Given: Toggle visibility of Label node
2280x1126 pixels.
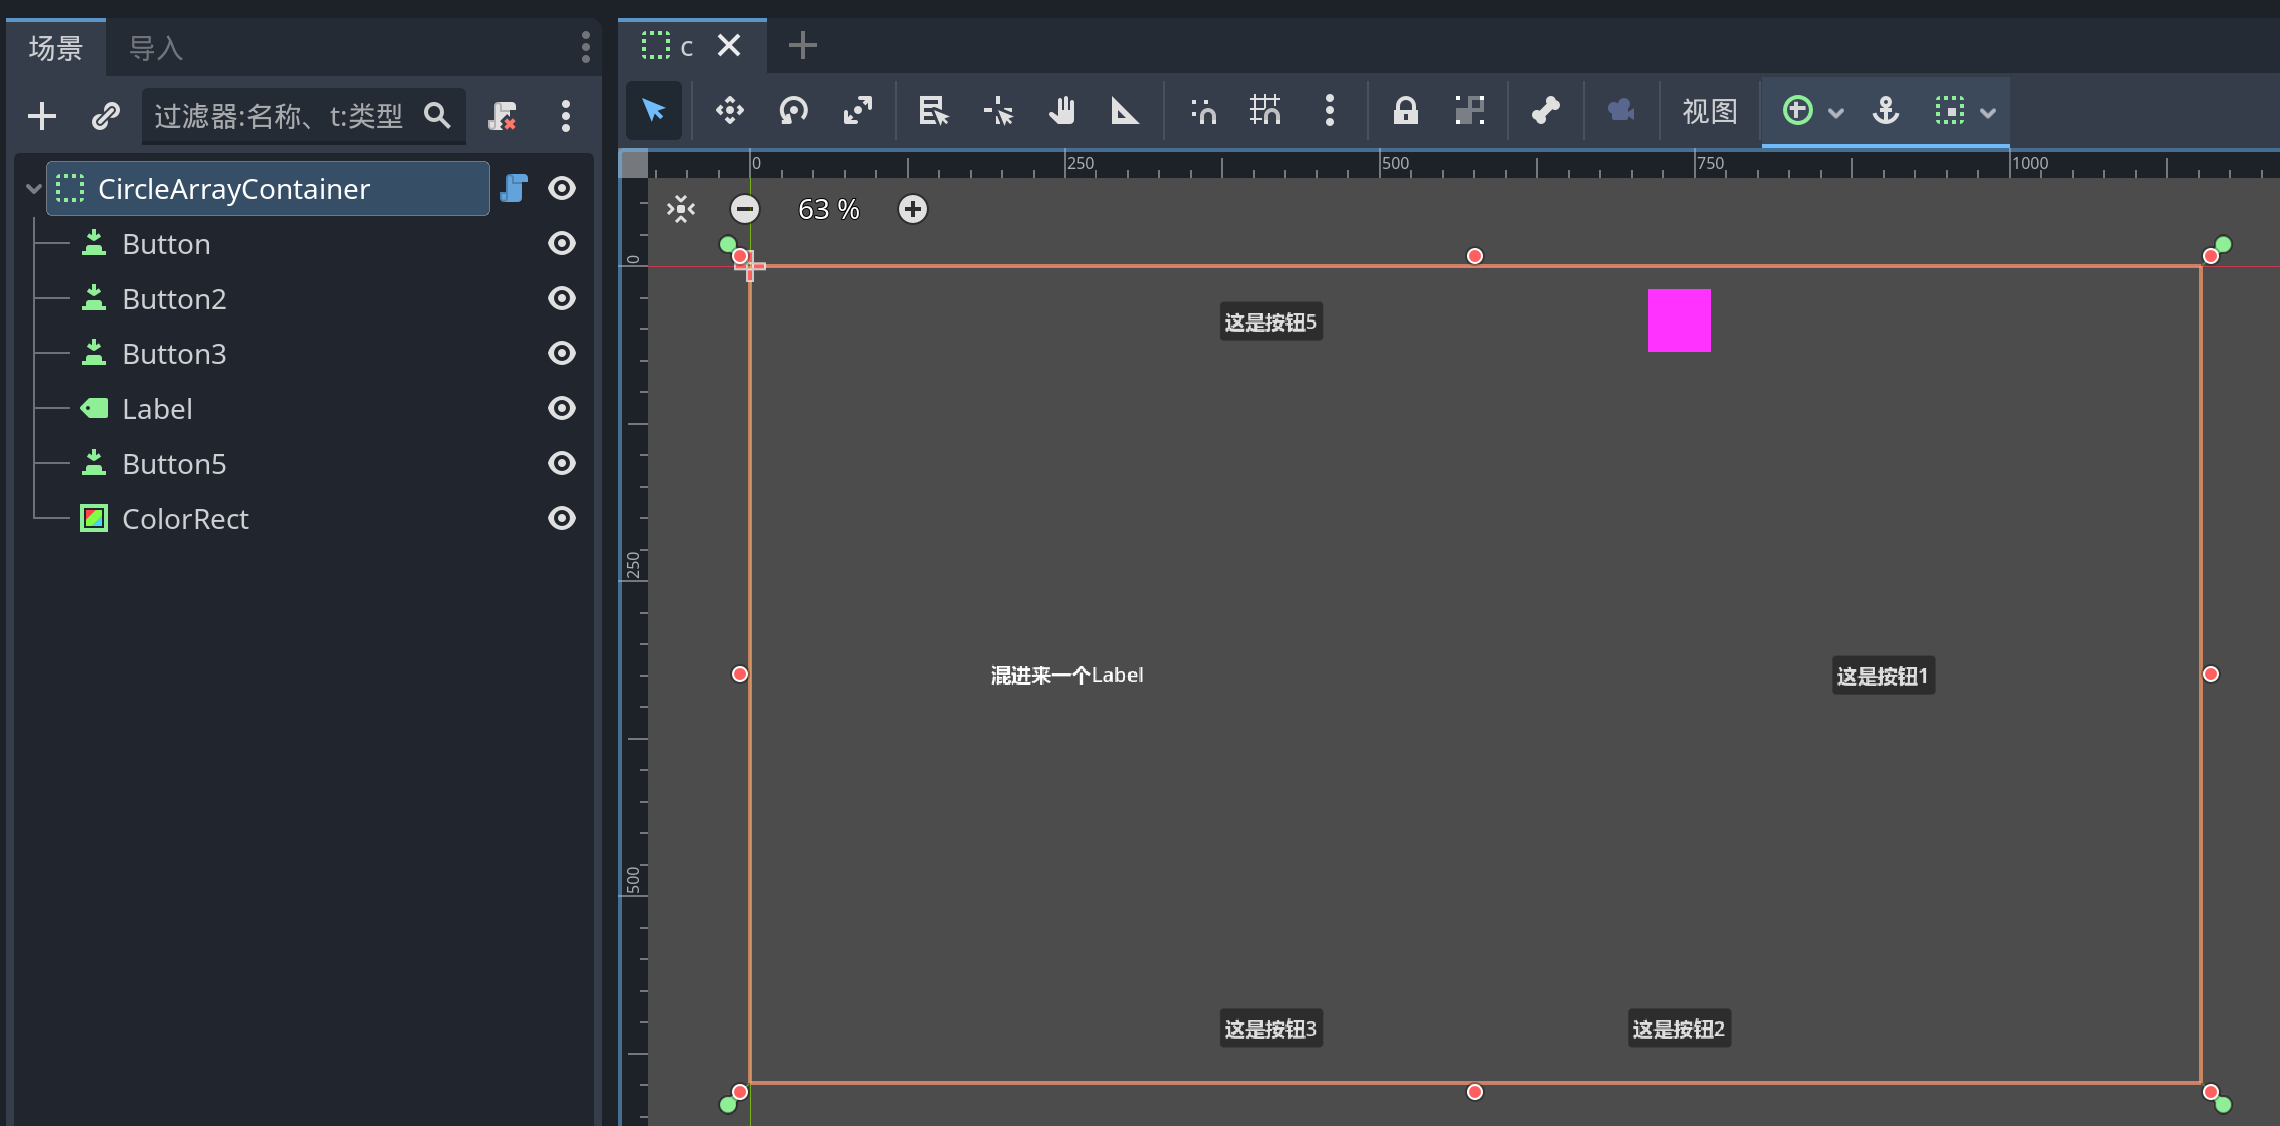Looking at the screenshot, I should (x=562, y=408).
